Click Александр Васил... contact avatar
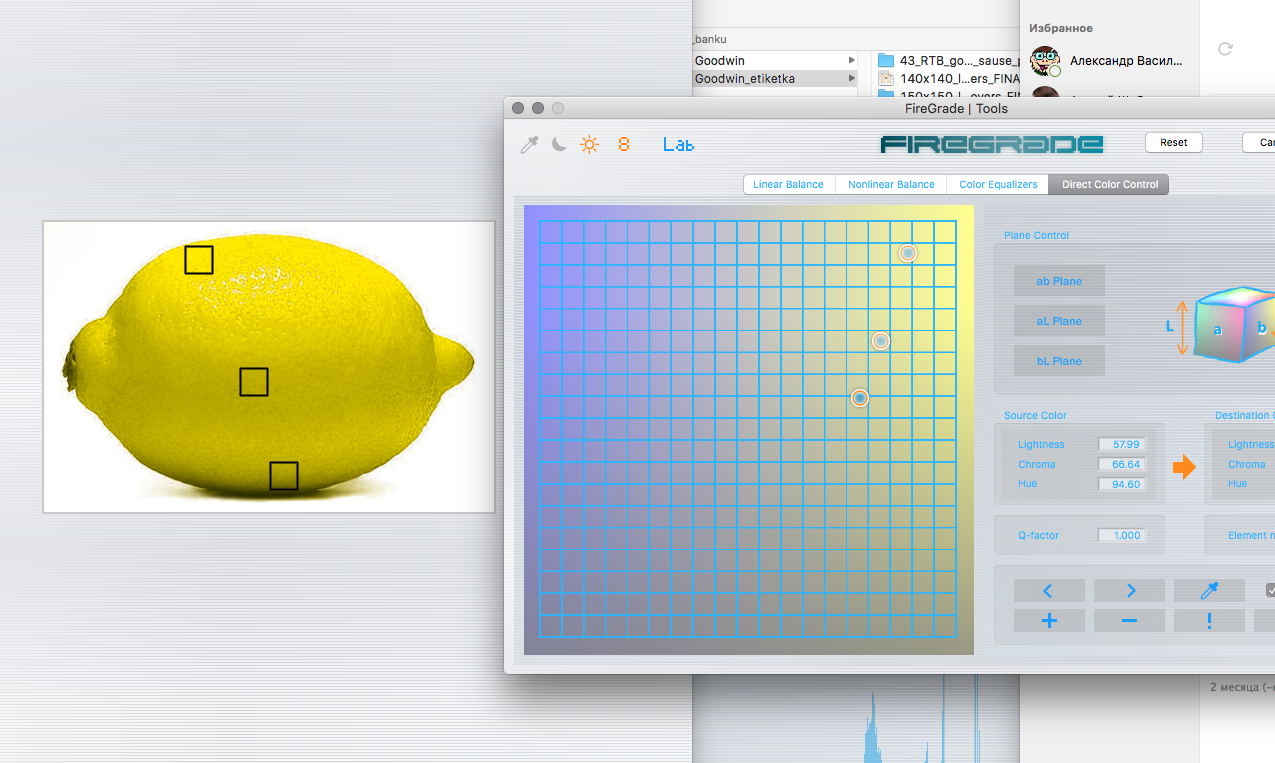1275x763 pixels. [x=1045, y=61]
